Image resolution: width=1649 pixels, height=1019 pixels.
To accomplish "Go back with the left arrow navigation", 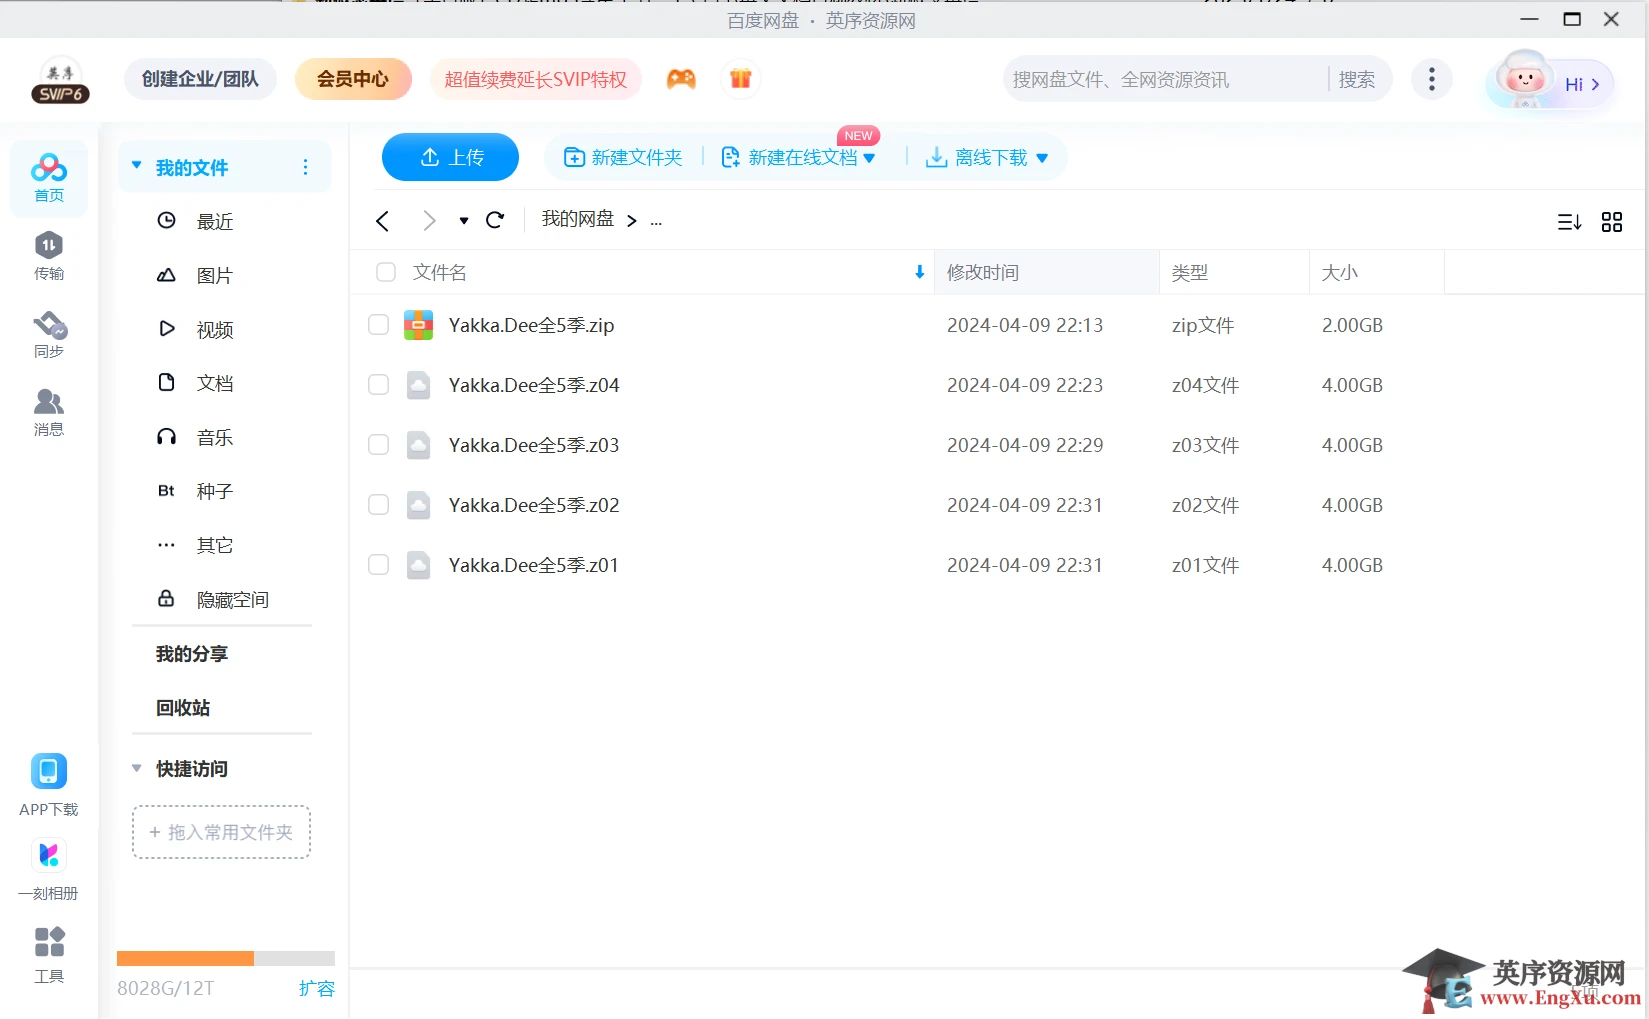I will pyautogui.click(x=382, y=221).
